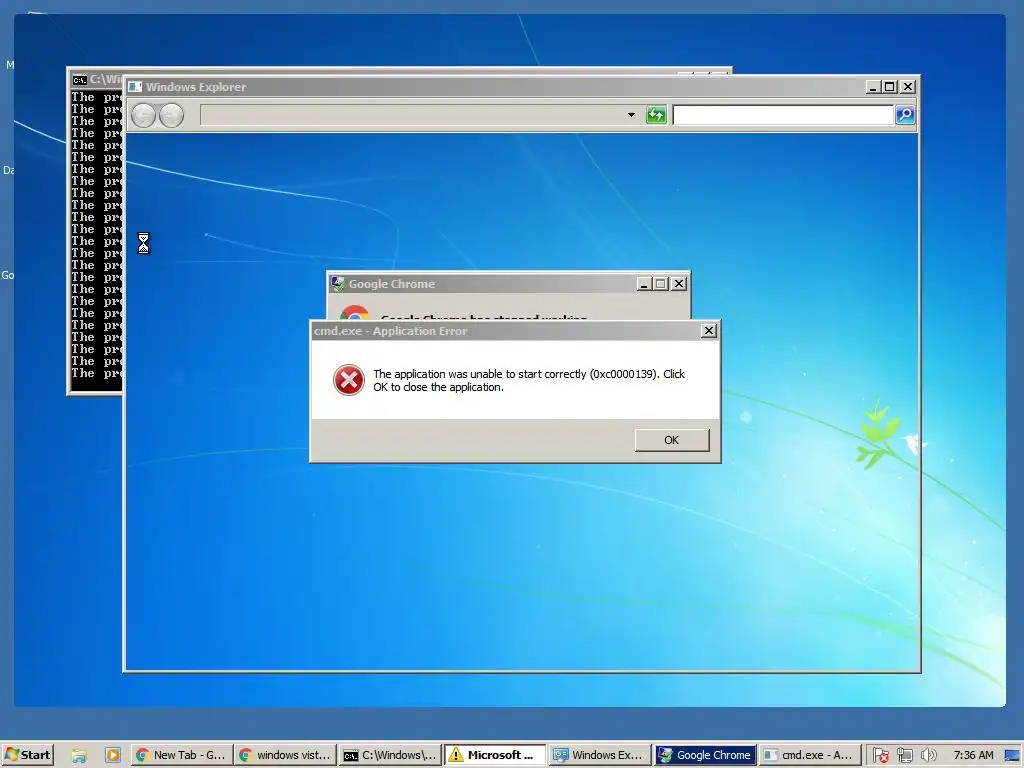
Task: Click the volume speaker tray icon
Action: pyautogui.click(x=928, y=756)
